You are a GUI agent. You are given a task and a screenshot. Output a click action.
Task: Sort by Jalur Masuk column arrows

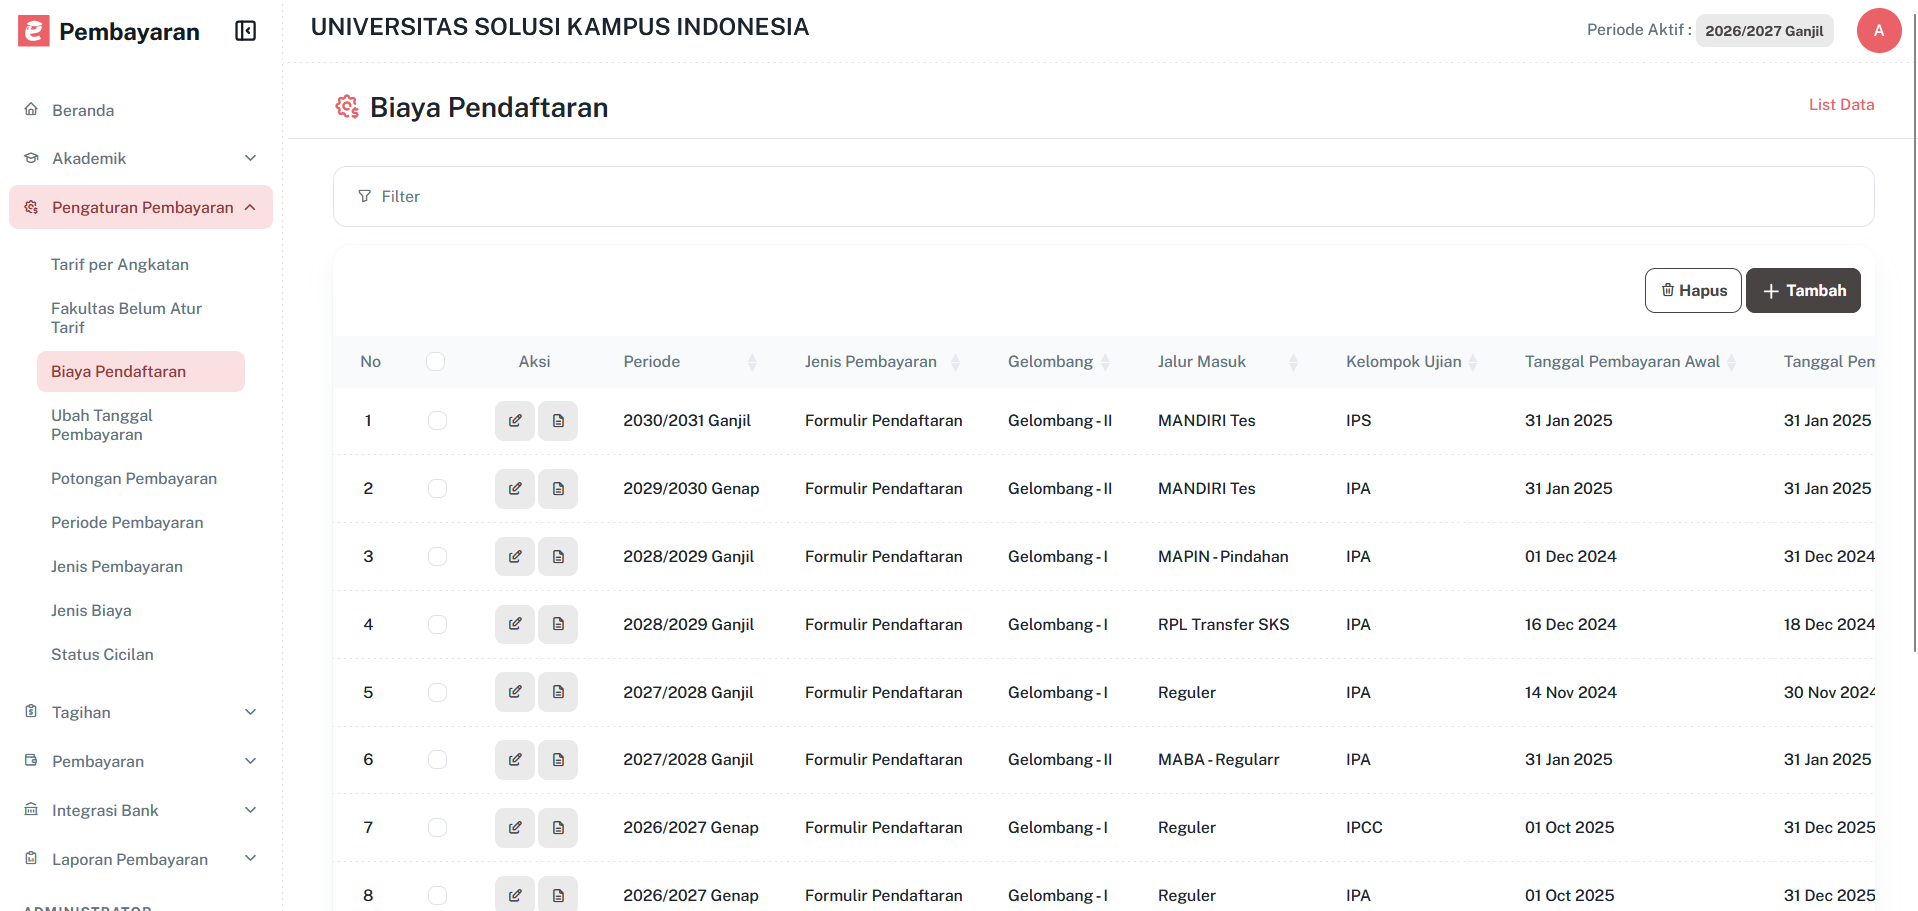coord(1293,362)
